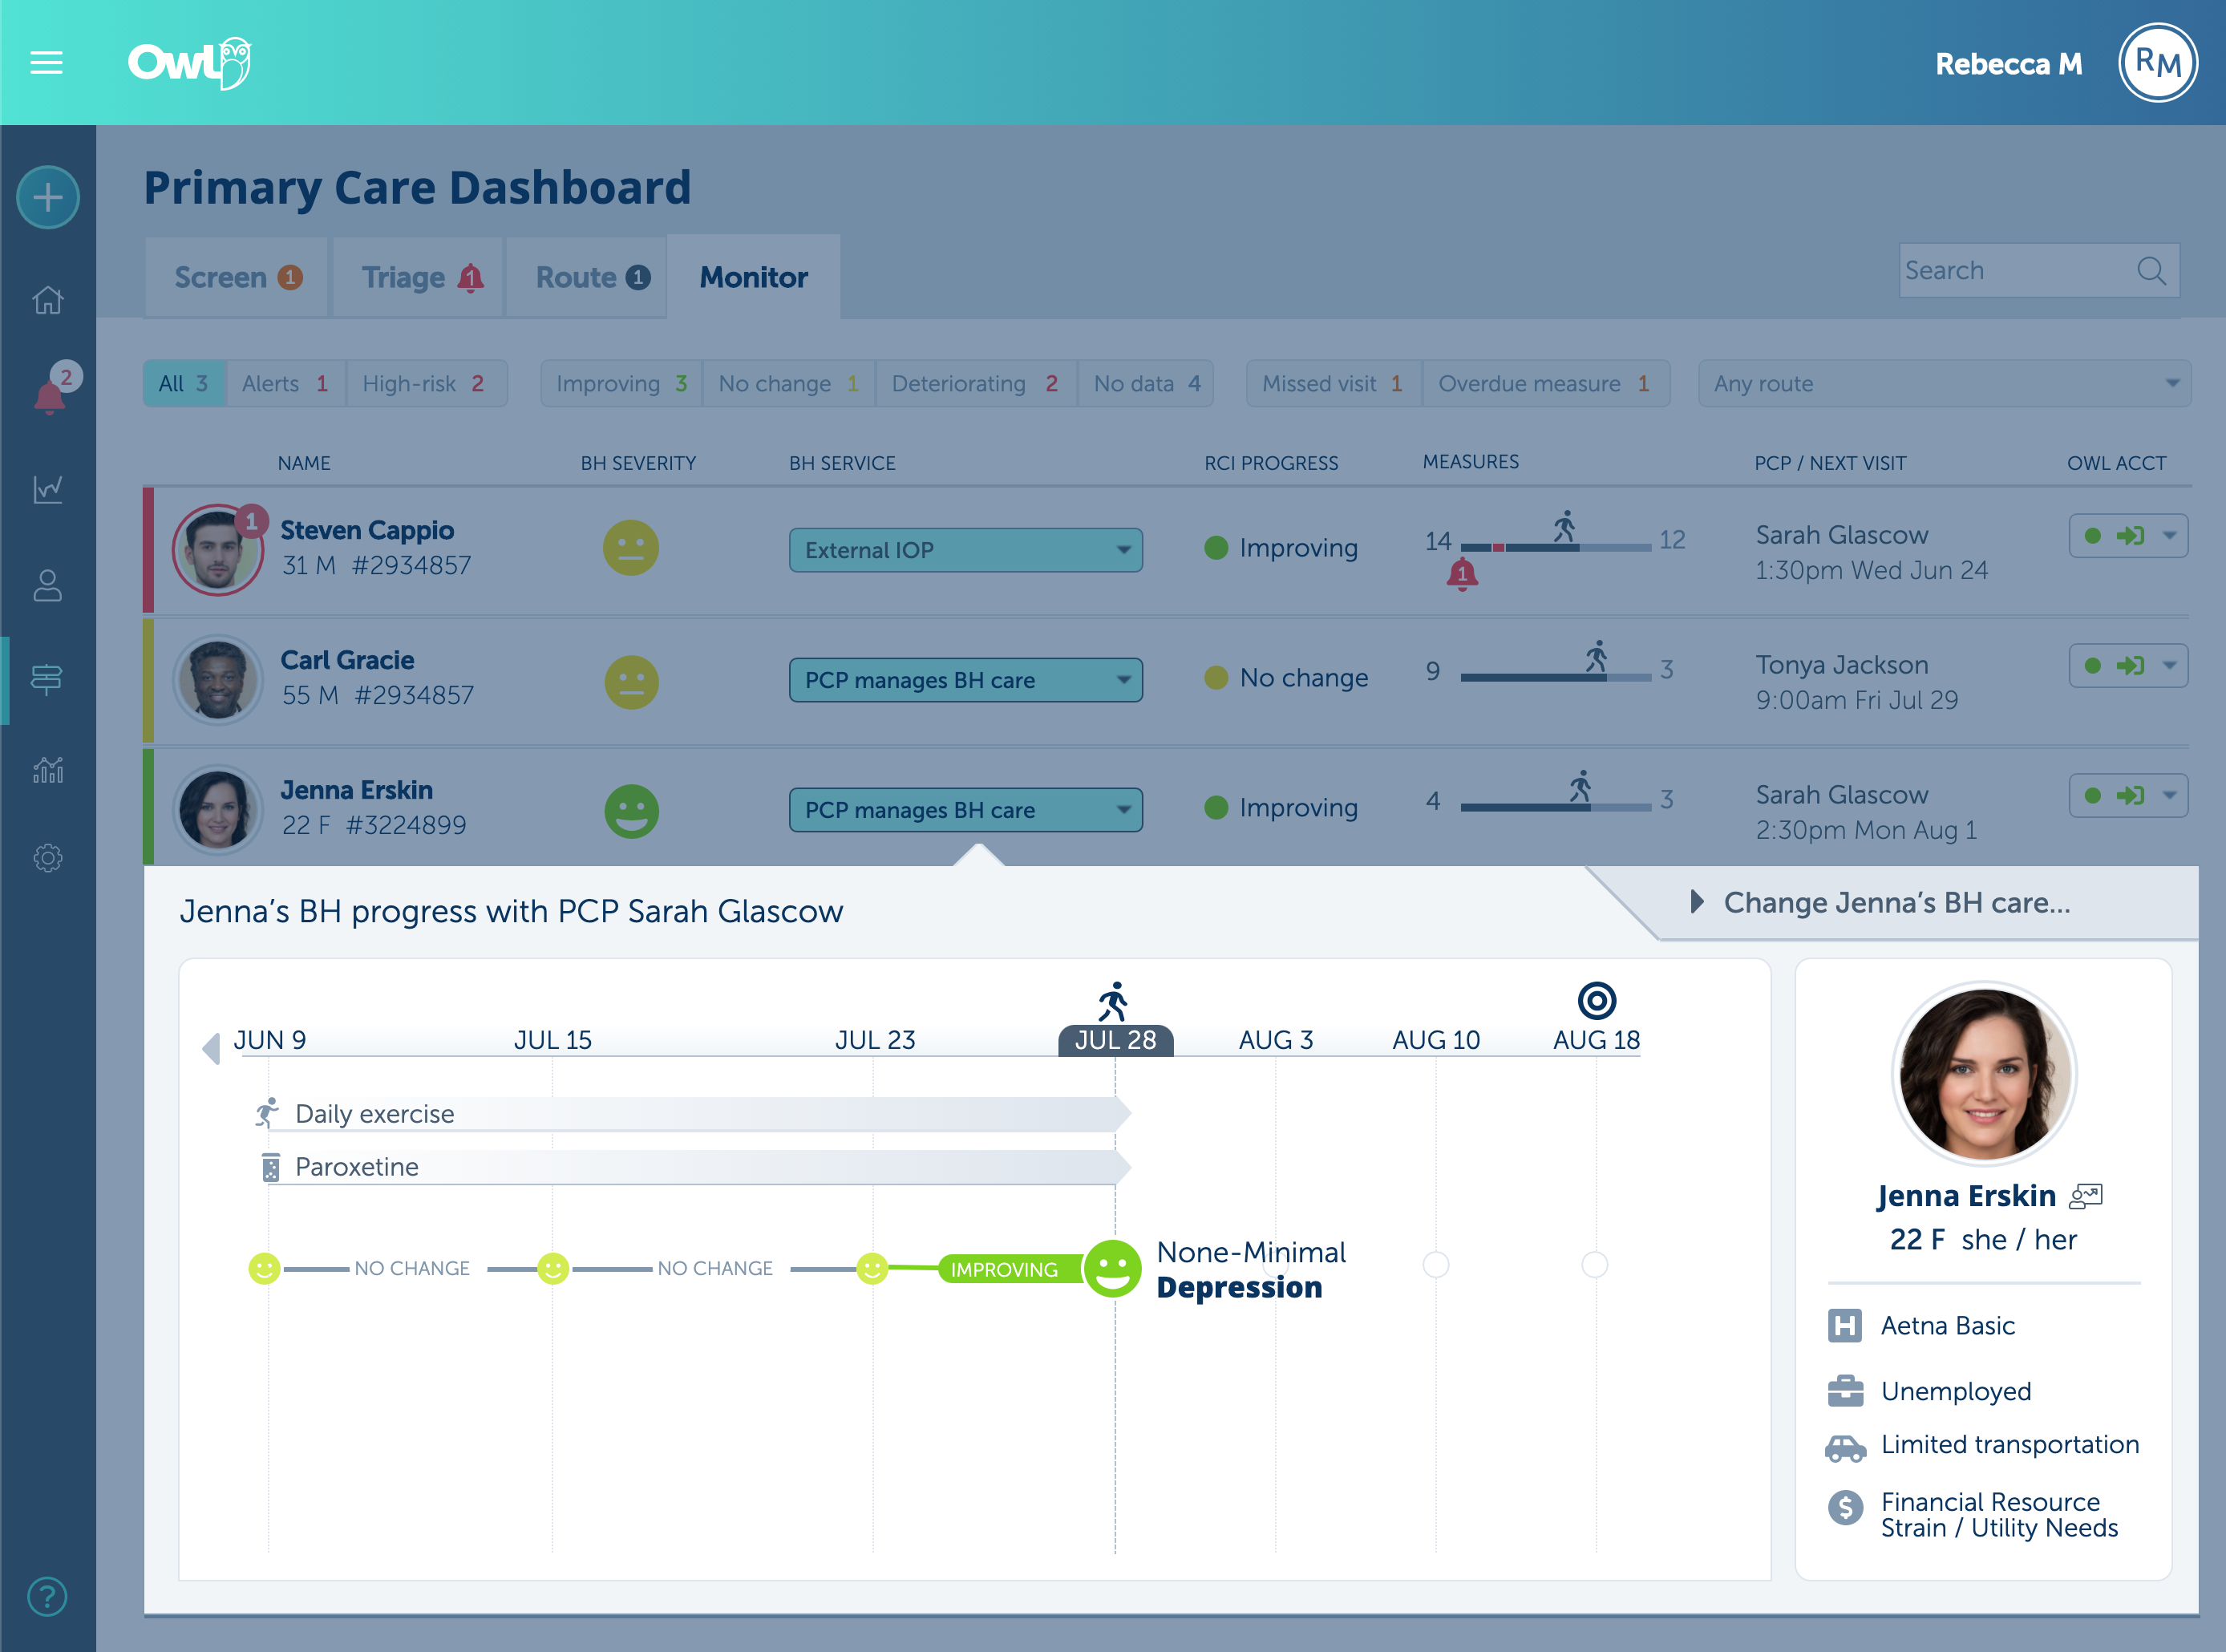Click the search input field
Screen dimensions: 2226x1652
2040,273
